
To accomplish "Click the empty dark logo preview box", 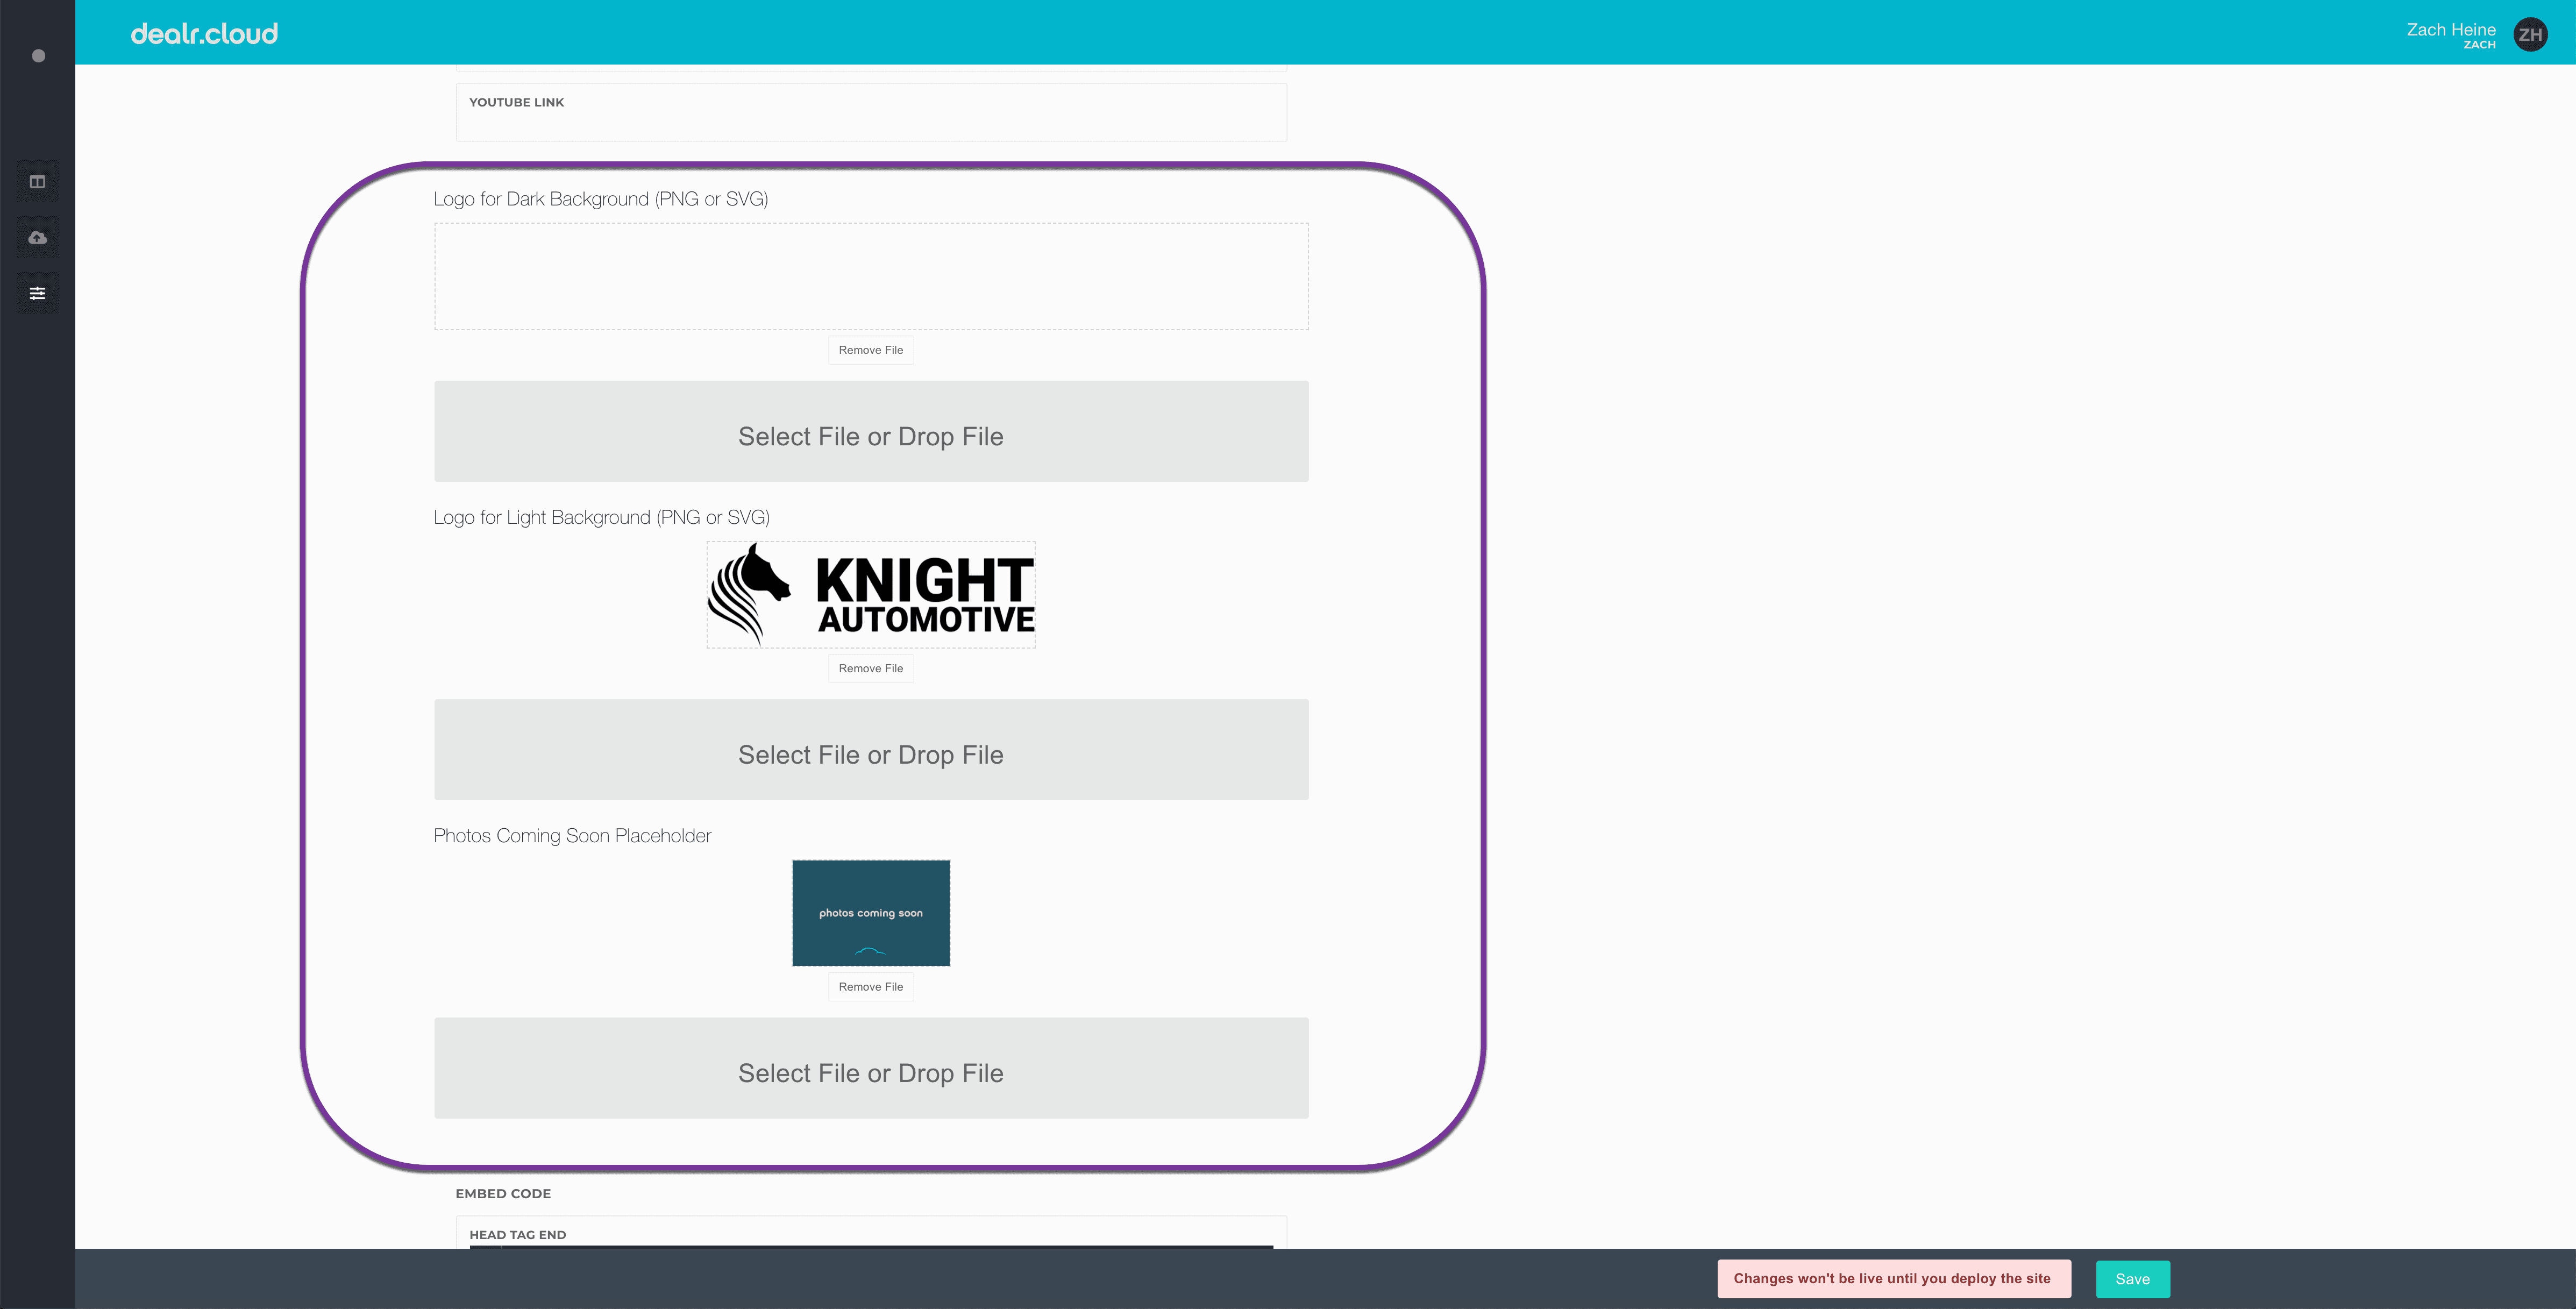I will coord(870,276).
